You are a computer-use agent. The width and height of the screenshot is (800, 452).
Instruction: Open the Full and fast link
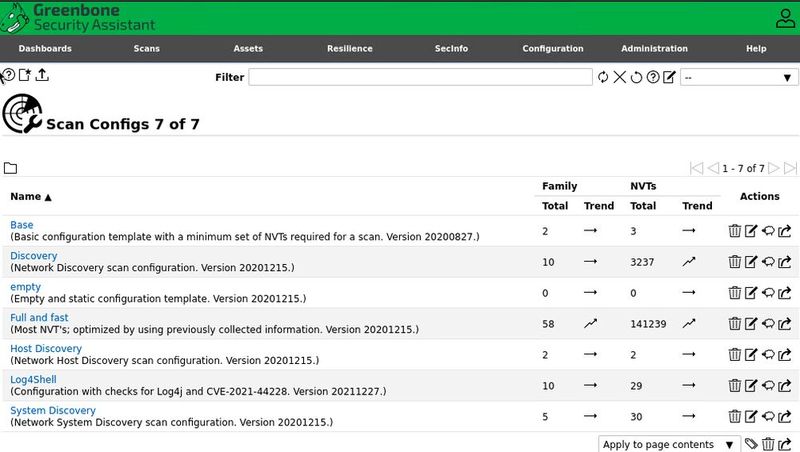tap(39, 317)
